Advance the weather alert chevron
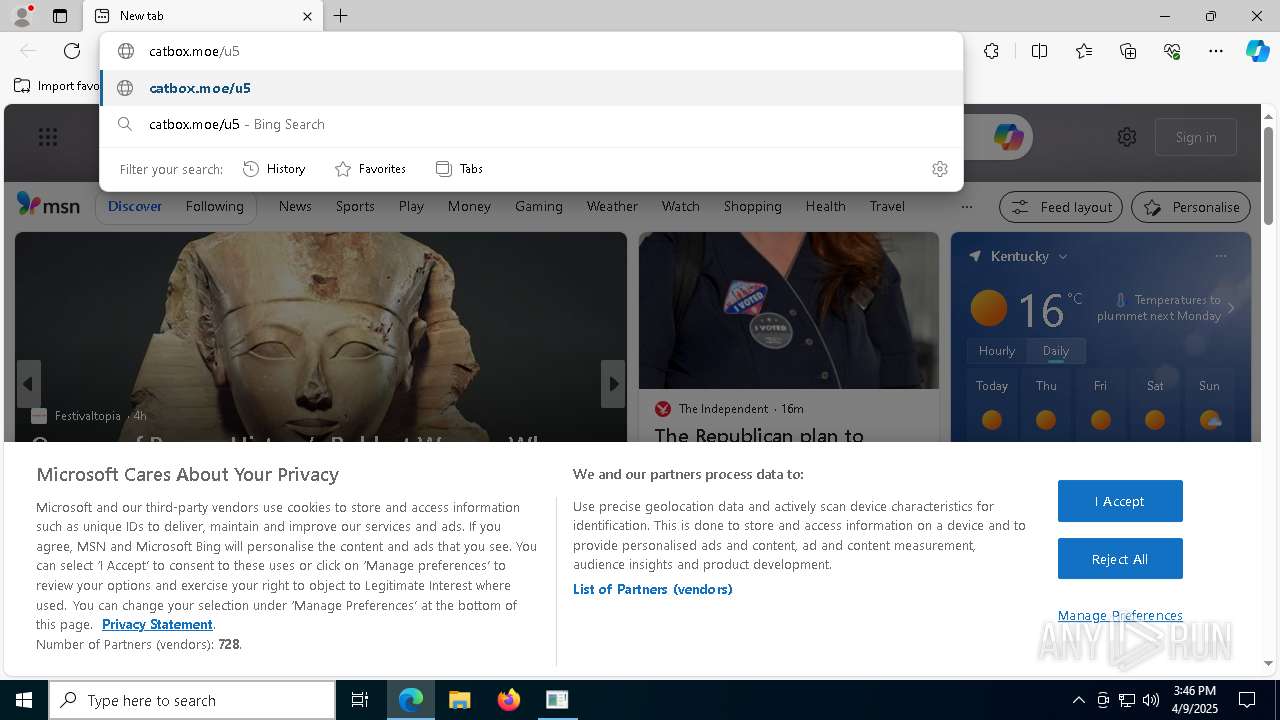Viewport: 1280px width, 720px height. 1231,308
